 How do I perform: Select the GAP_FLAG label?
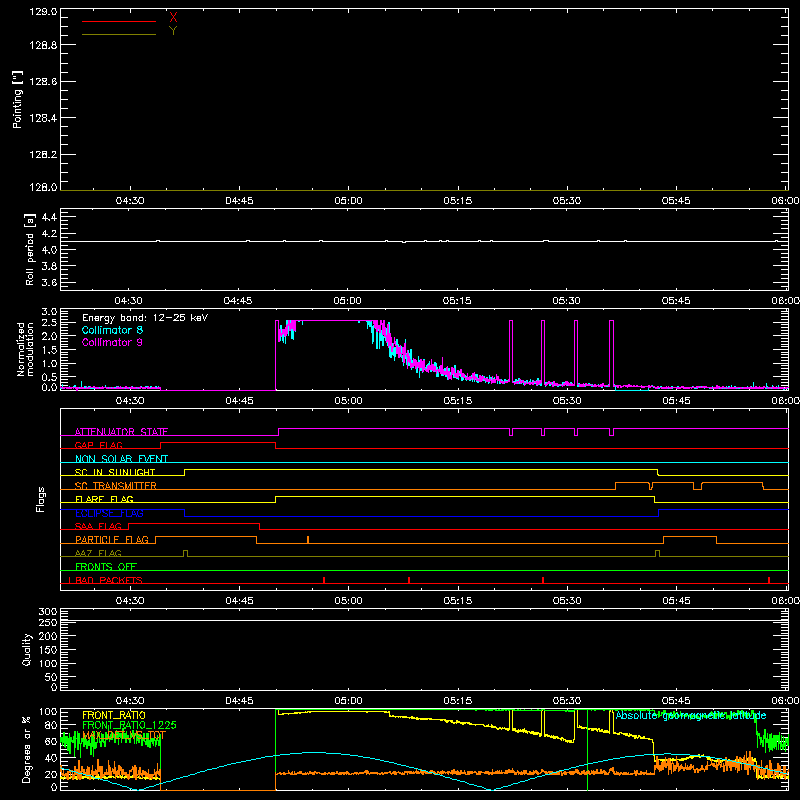pyautogui.click(x=98, y=445)
